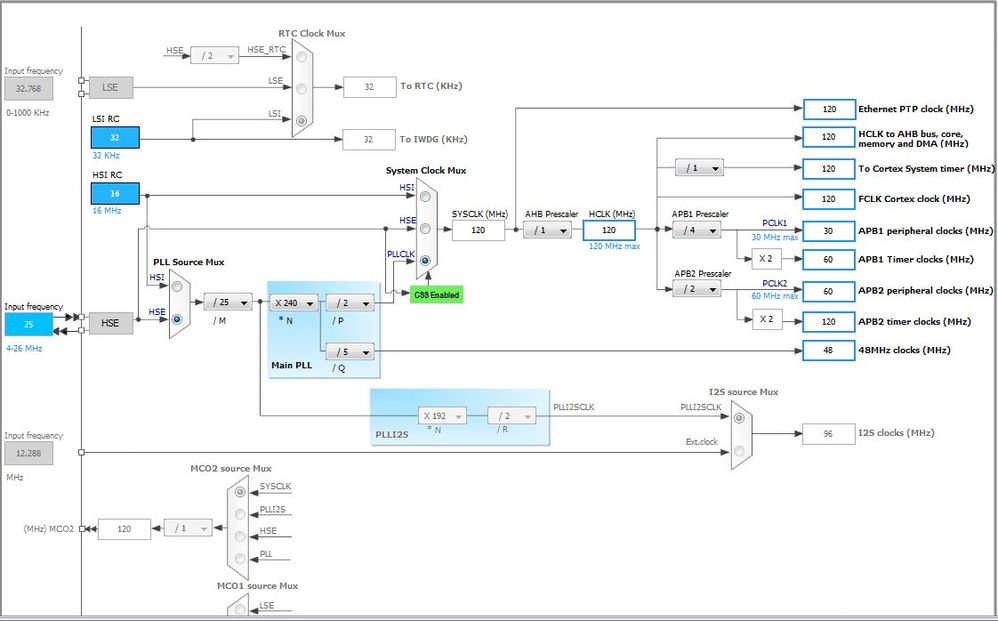The image size is (998, 621).
Task: Select PLLI2S in MCO2 source Mux
Action: 240,514
